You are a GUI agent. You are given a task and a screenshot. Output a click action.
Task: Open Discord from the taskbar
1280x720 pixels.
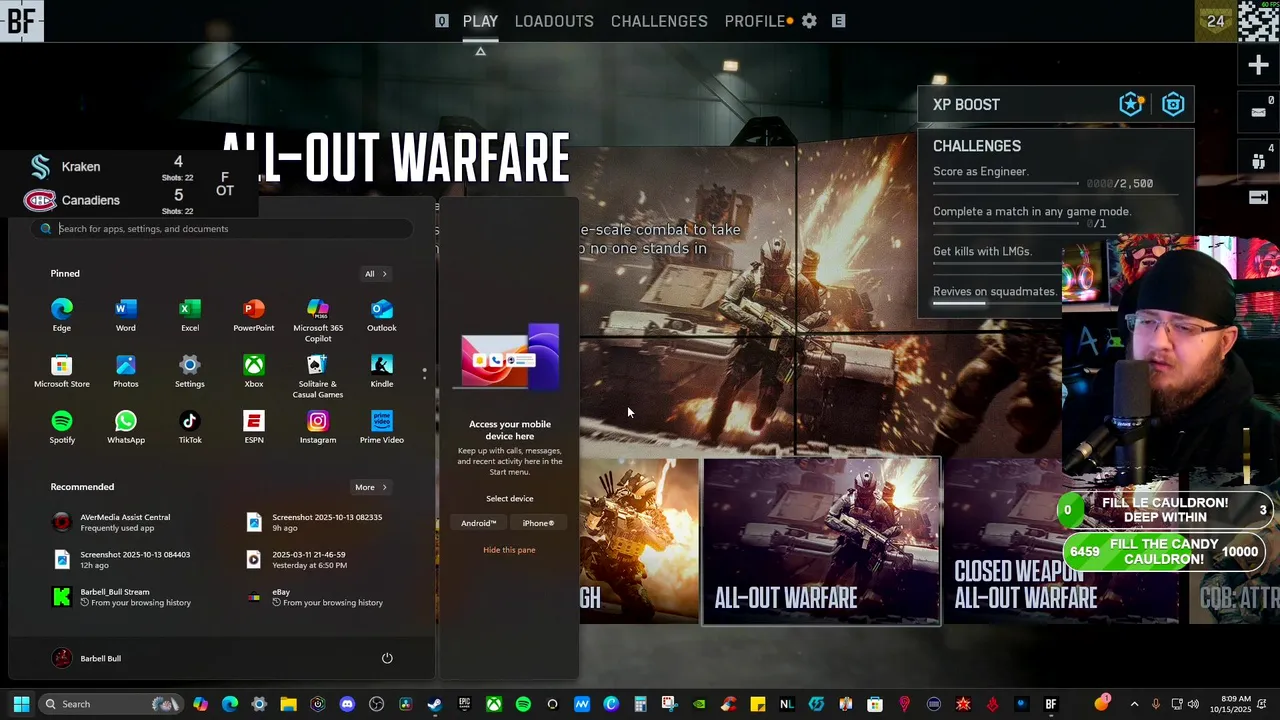[x=347, y=704]
